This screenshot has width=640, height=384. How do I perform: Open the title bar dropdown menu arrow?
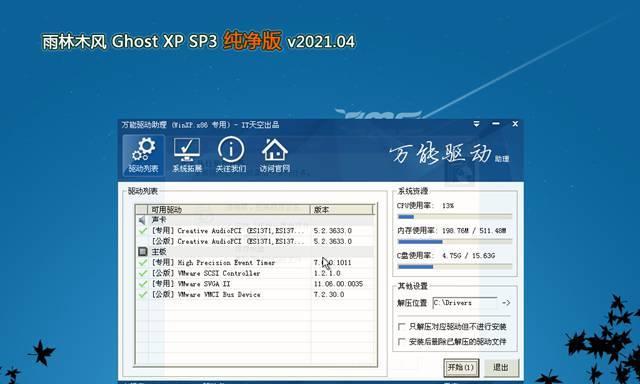click(476, 124)
